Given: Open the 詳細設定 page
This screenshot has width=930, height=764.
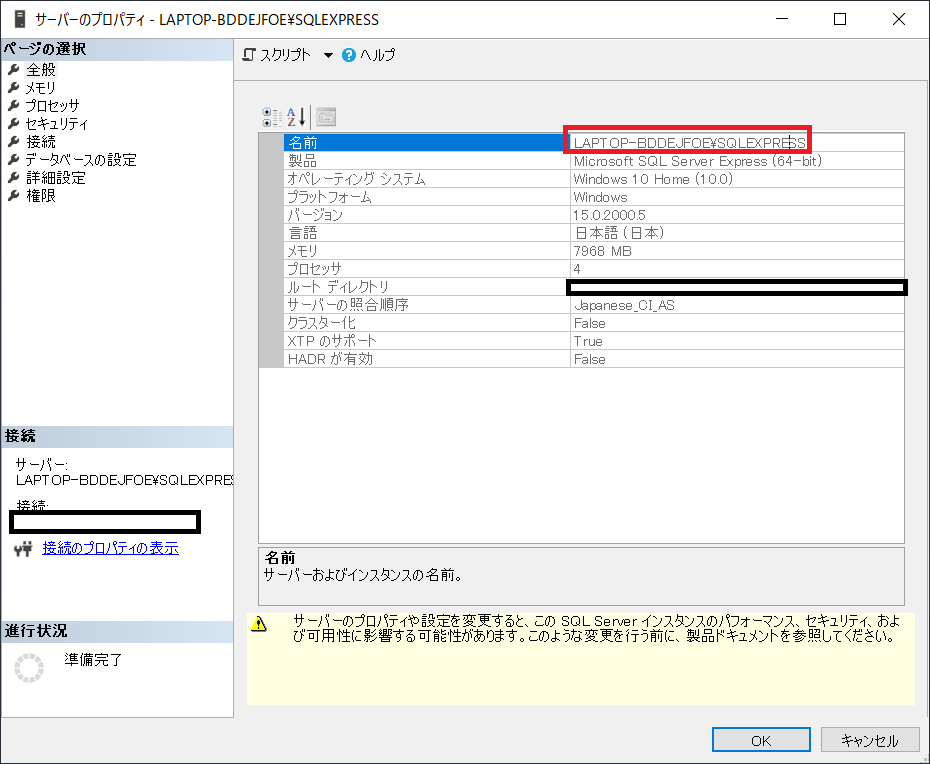Looking at the screenshot, I should (56, 177).
